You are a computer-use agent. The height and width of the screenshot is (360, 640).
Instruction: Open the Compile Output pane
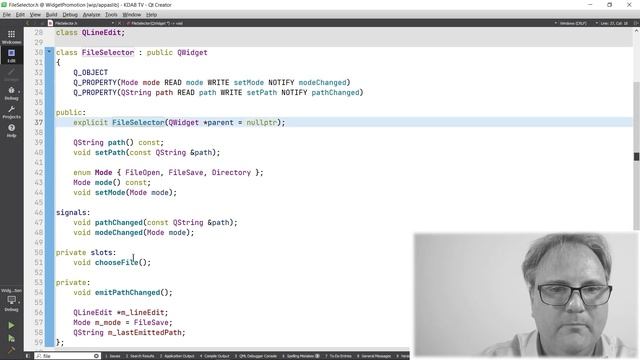(214, 356)
